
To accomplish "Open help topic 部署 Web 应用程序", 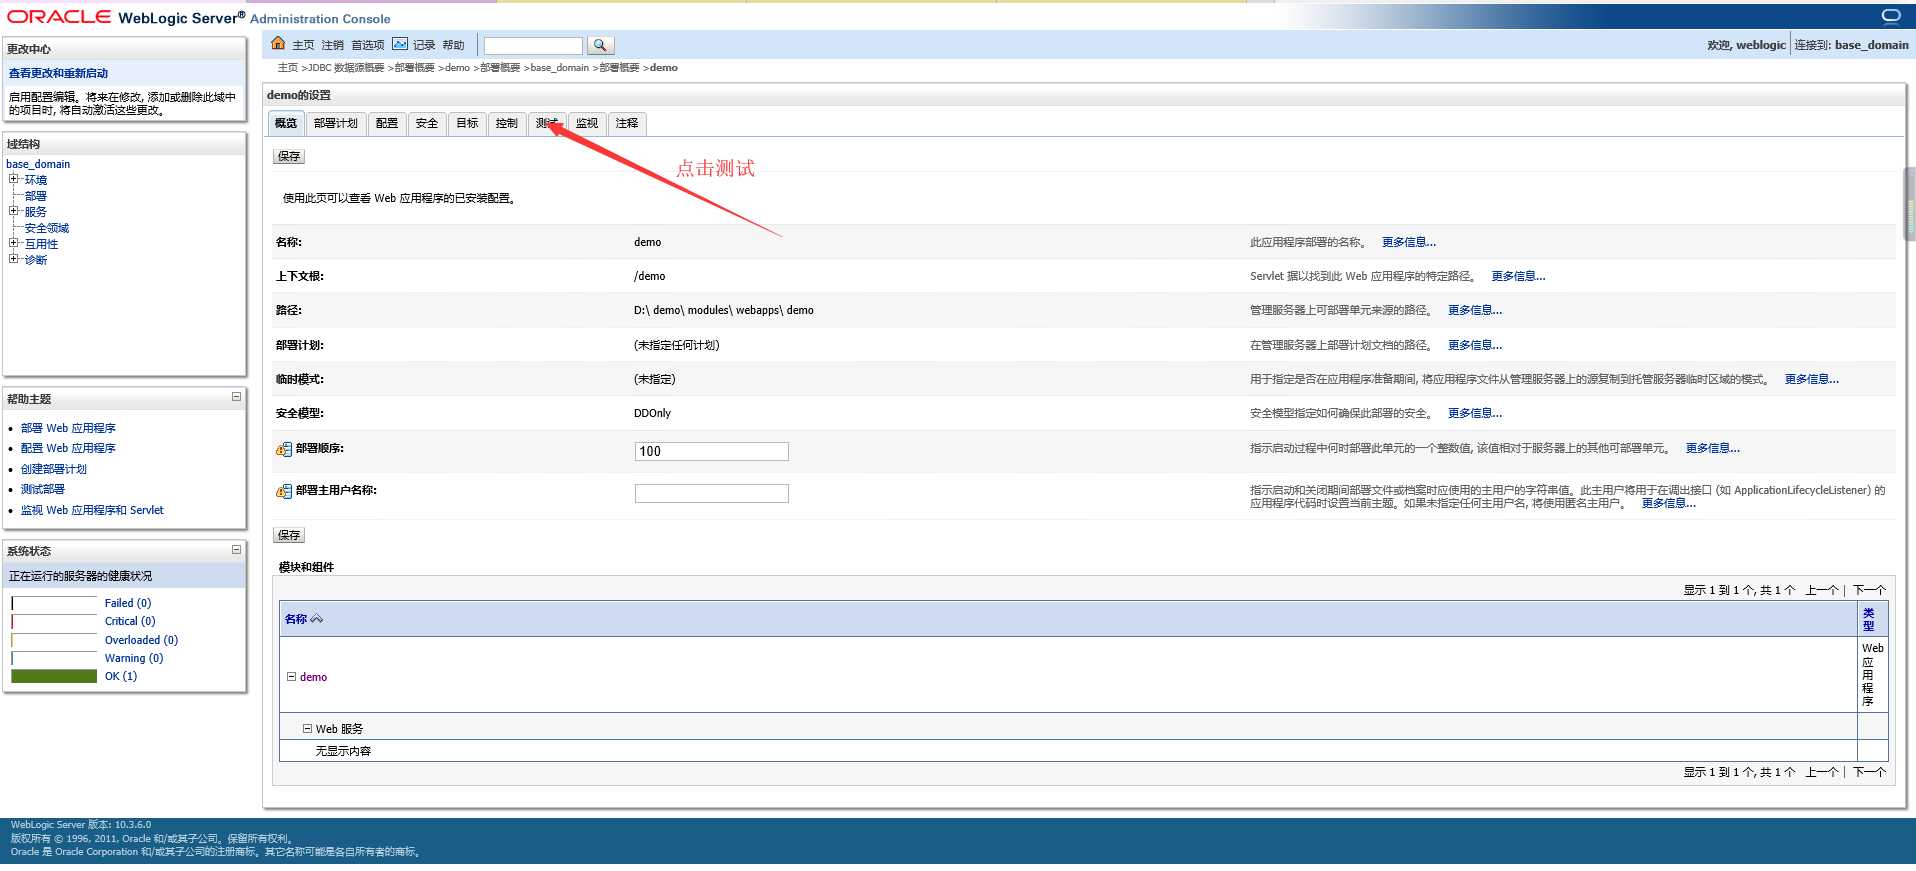I will pyautogui.click(x=68, y=428).
